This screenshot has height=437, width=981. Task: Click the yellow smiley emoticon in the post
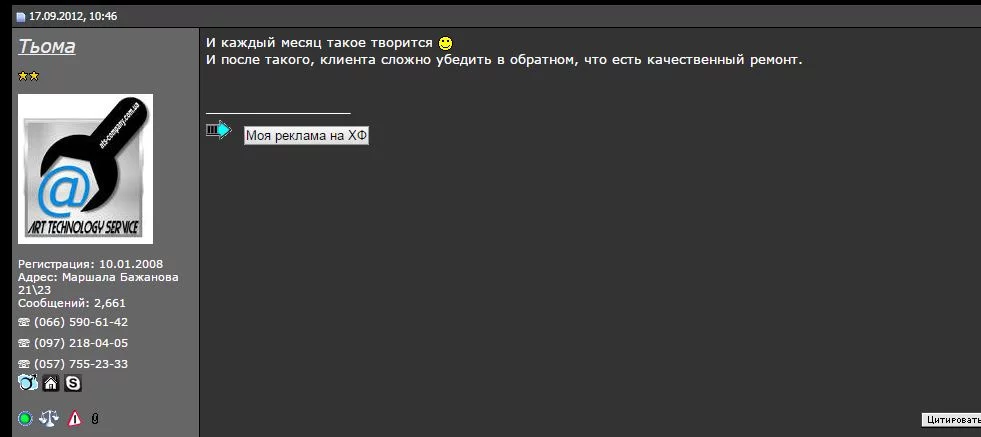pyautogui.click(x=446, y=44)
